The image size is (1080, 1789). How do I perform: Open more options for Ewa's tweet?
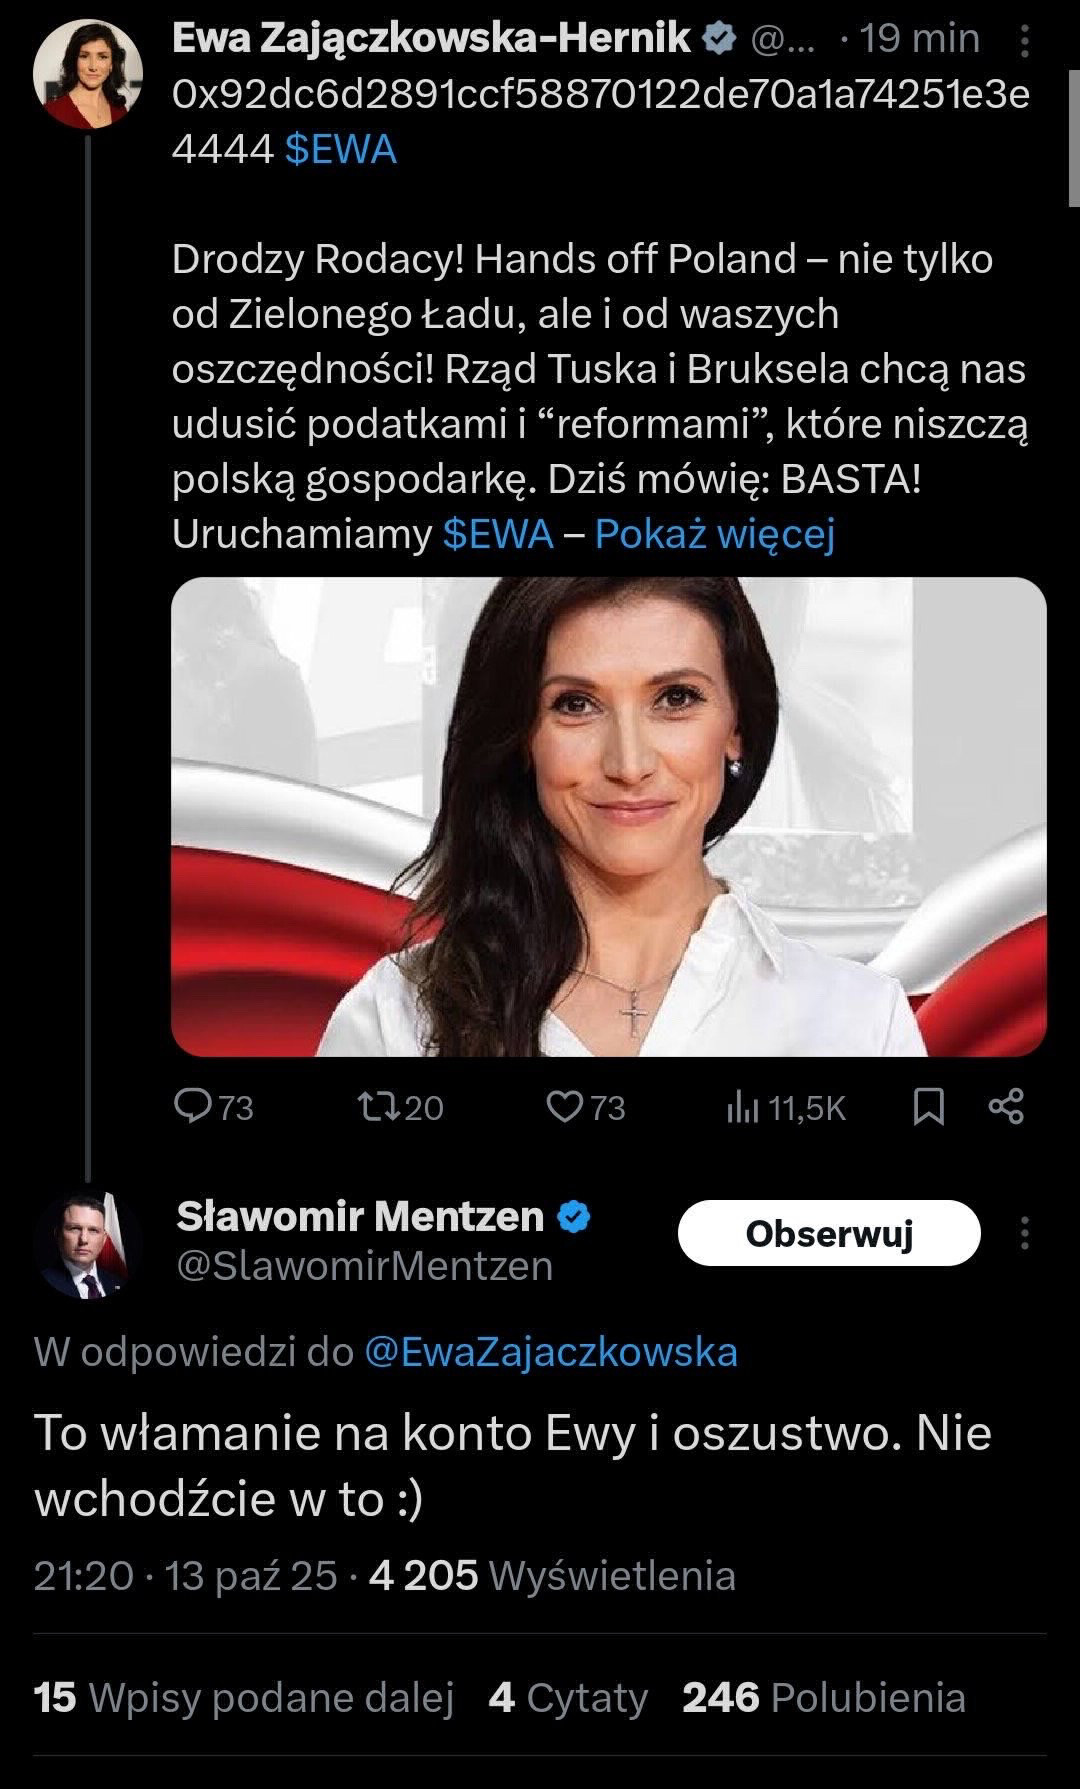tap(1025, 40)
